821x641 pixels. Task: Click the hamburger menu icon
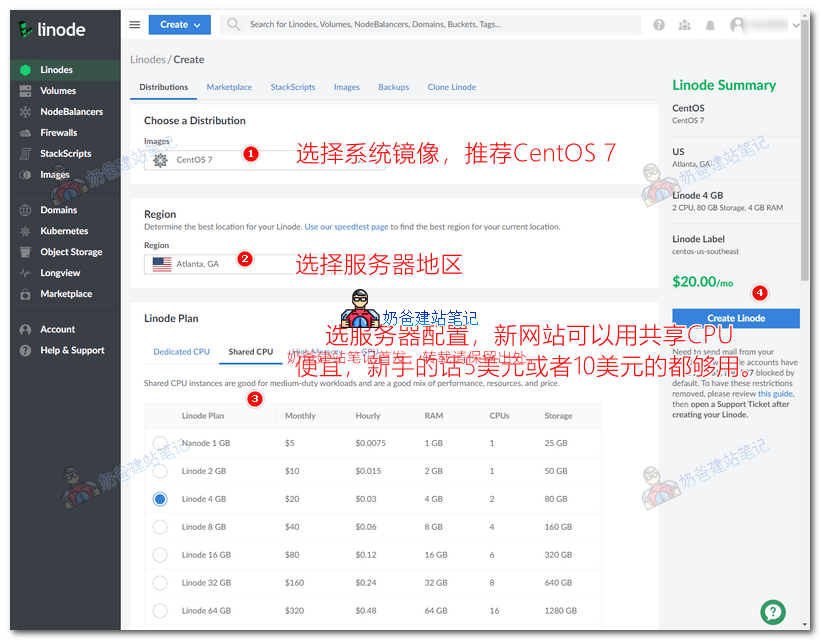coord(135,25)
